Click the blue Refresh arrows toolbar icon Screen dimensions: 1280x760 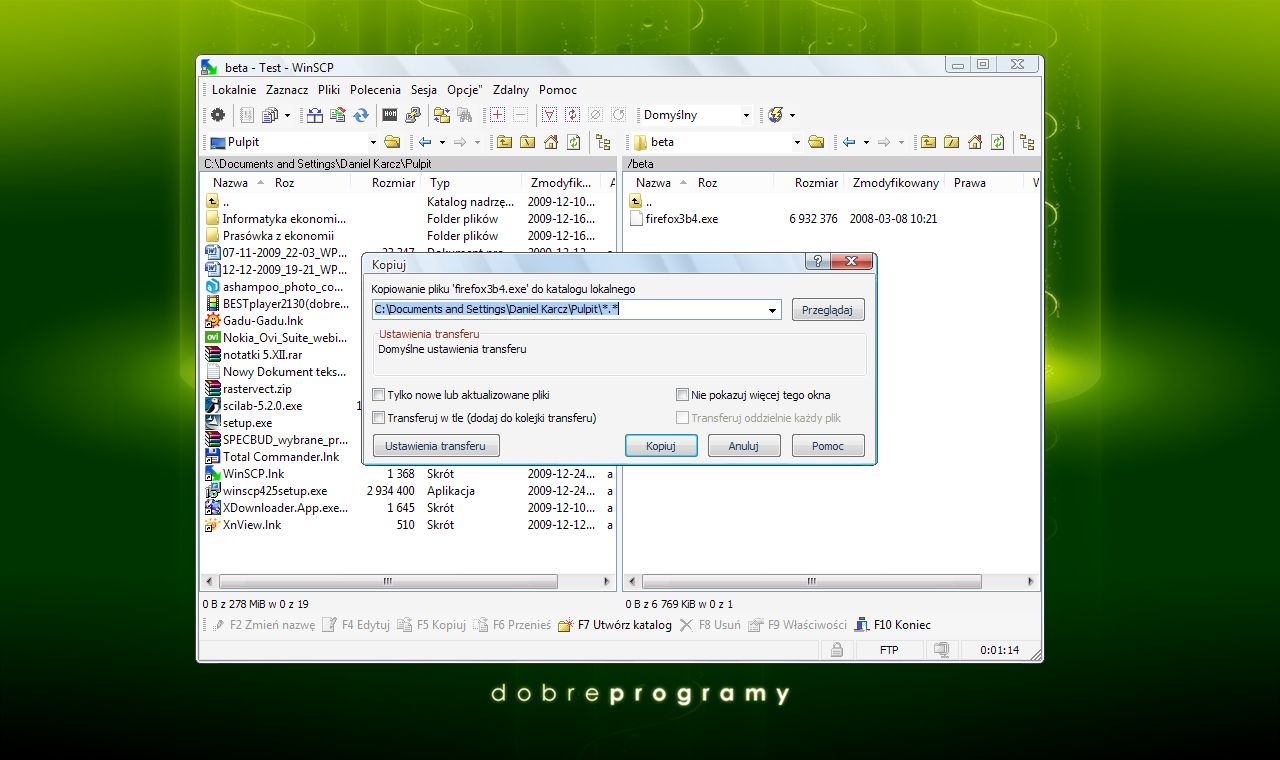[361, 115]
